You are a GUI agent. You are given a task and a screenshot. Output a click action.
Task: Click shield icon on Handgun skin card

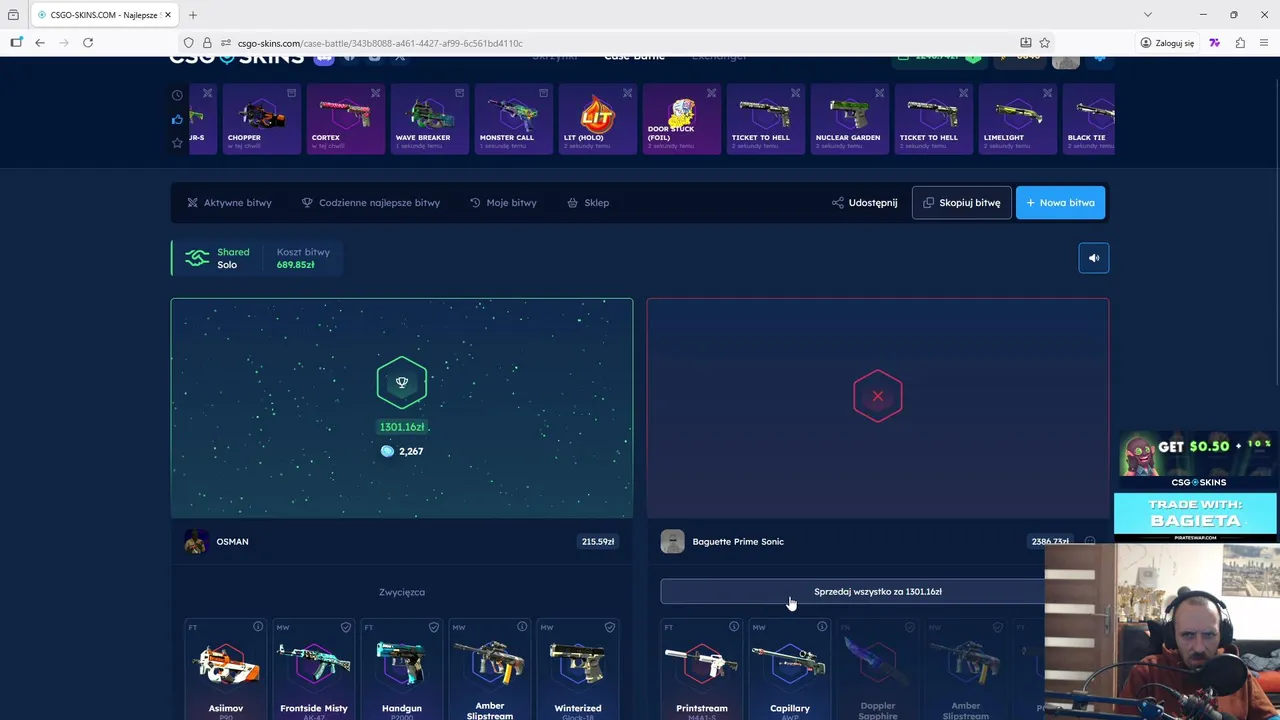click(434, 627)
